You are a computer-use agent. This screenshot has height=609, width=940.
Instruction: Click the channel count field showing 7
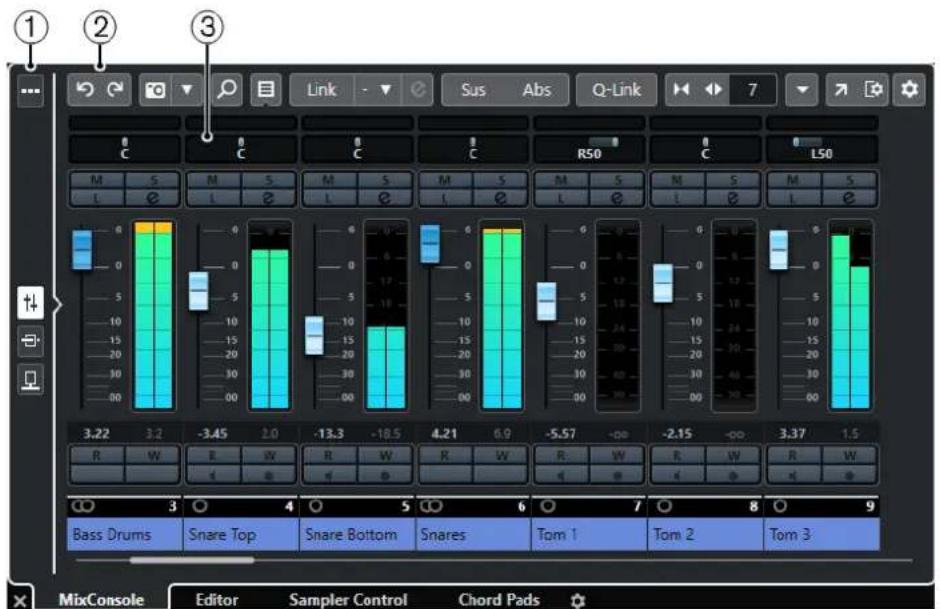753,90
